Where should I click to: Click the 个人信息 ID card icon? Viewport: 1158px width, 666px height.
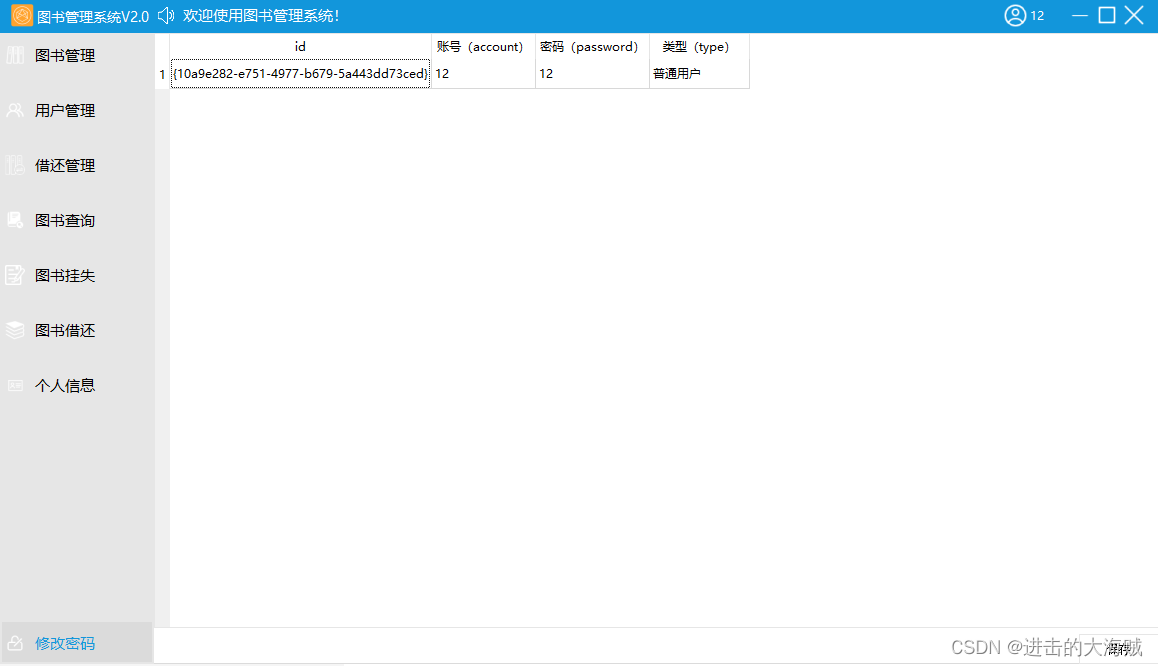(x=16, y=385)
